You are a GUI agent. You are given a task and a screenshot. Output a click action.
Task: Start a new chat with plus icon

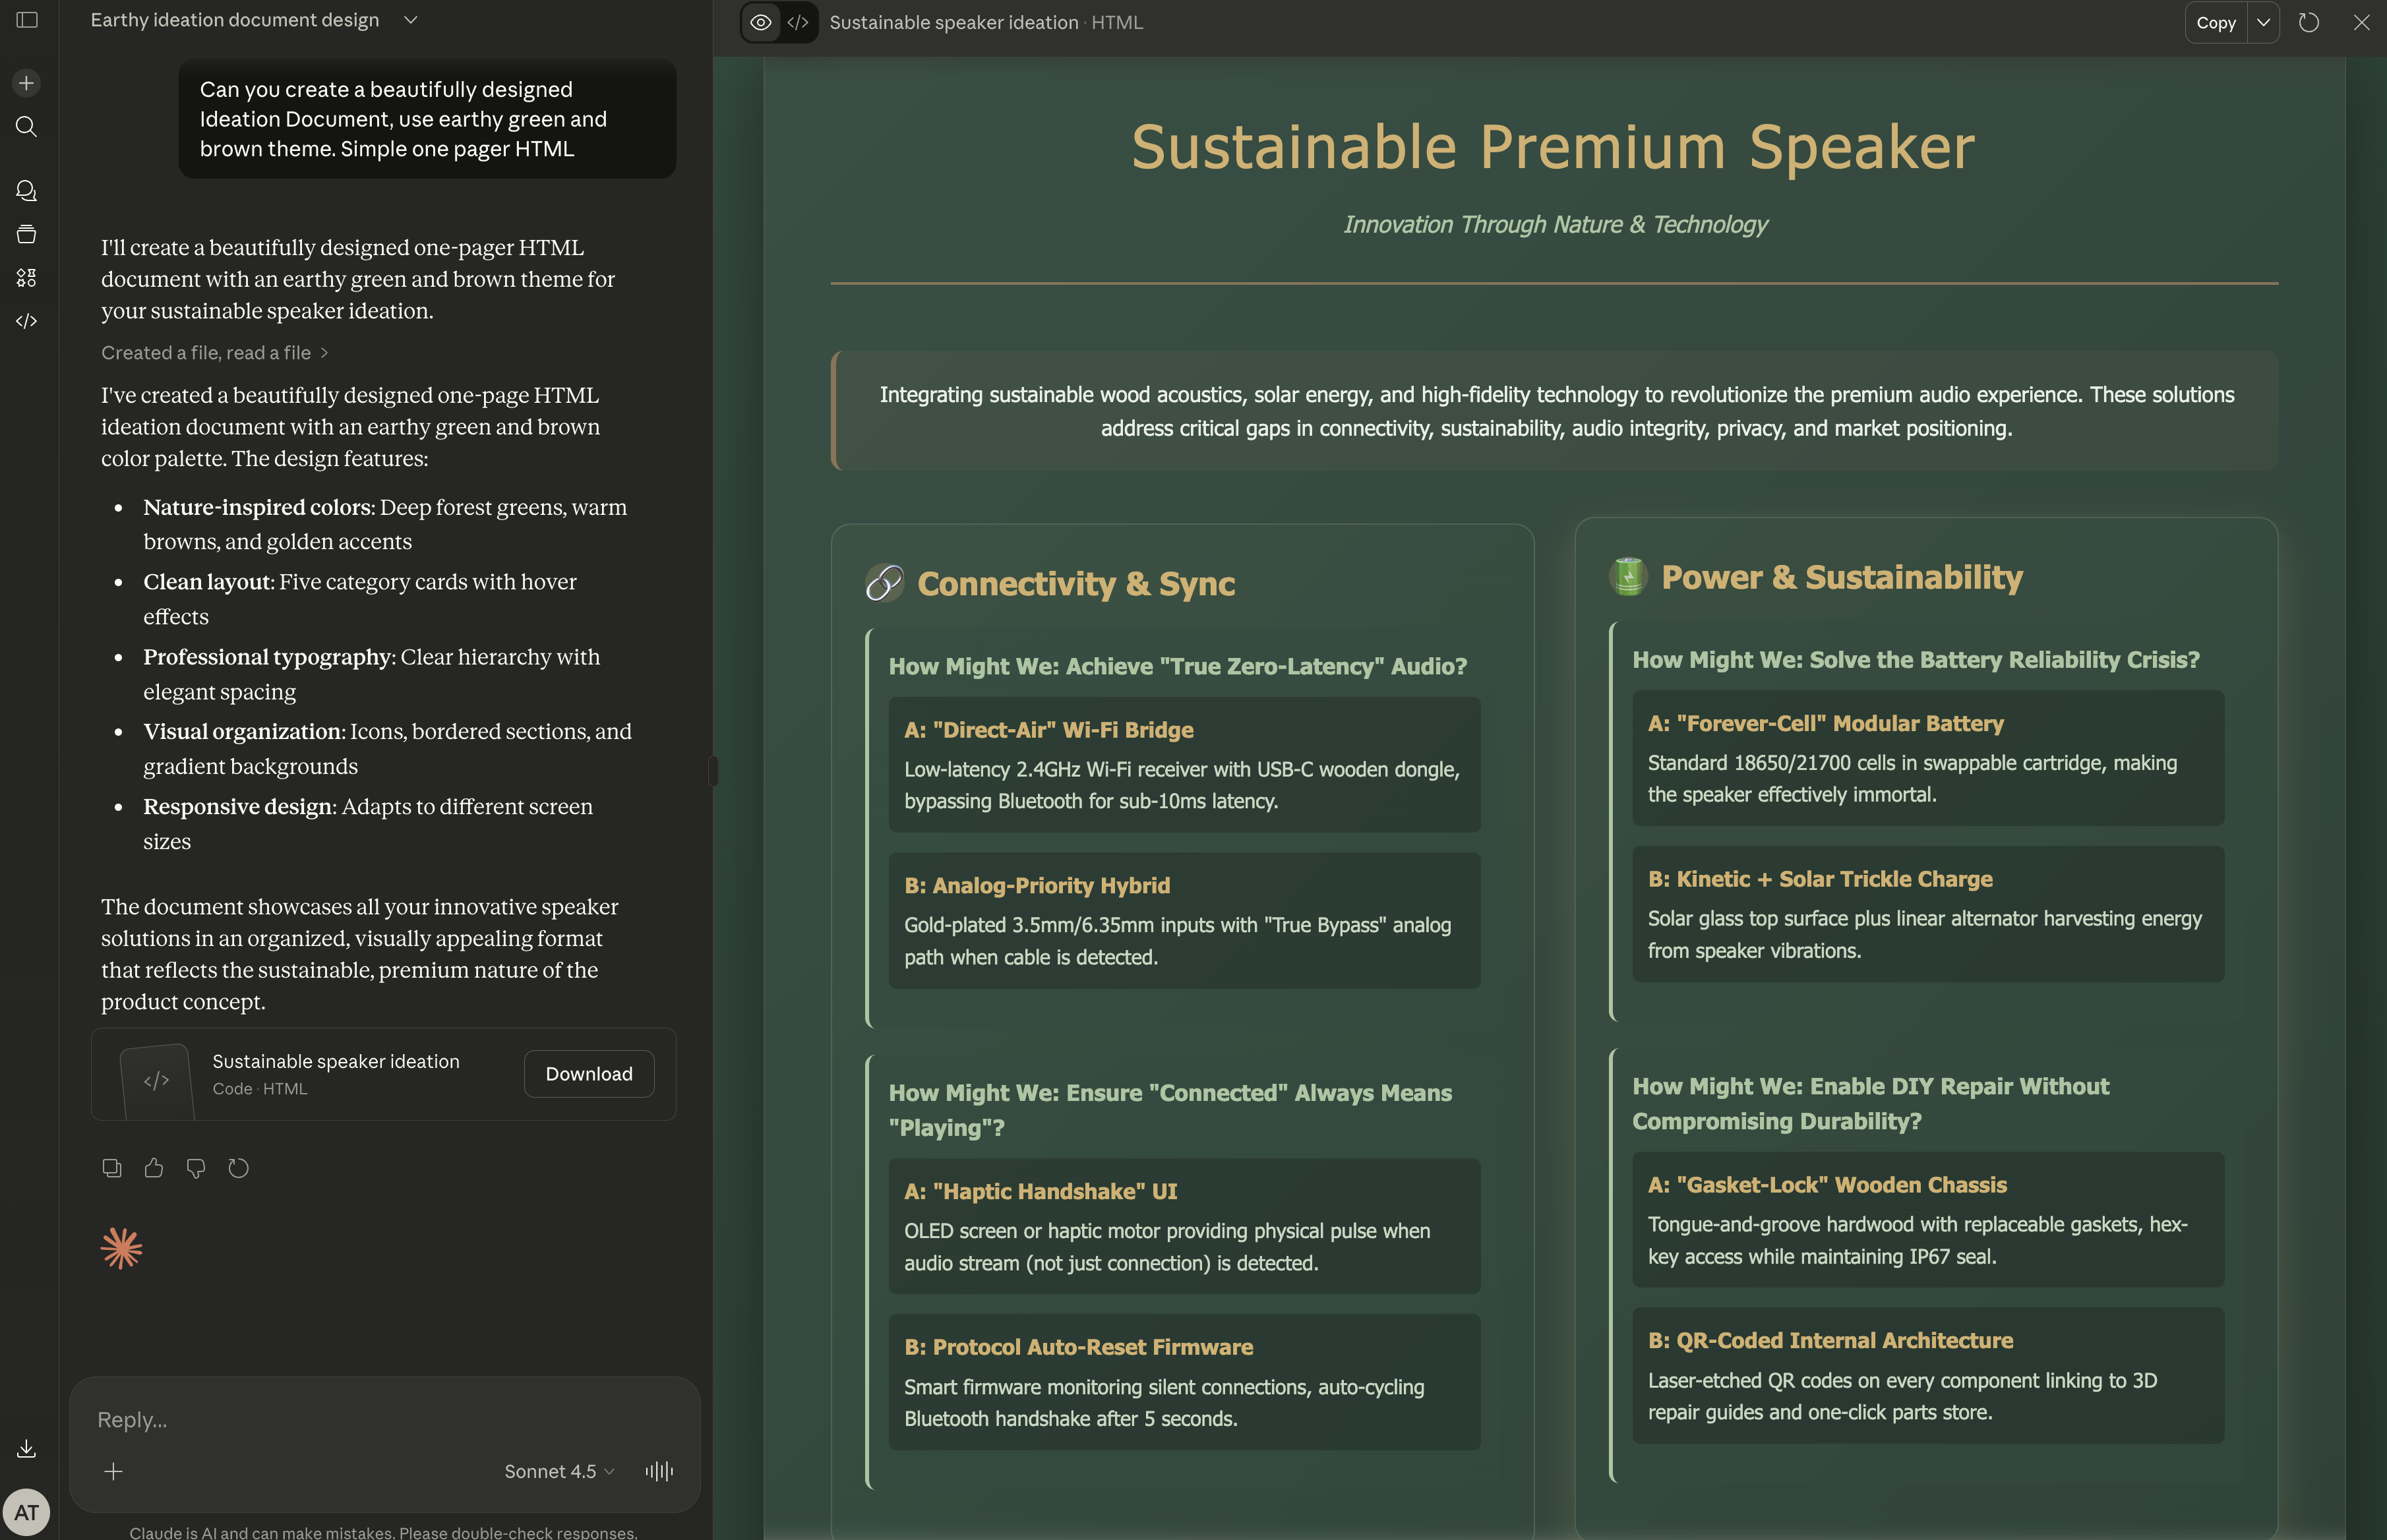click(27, 83)
